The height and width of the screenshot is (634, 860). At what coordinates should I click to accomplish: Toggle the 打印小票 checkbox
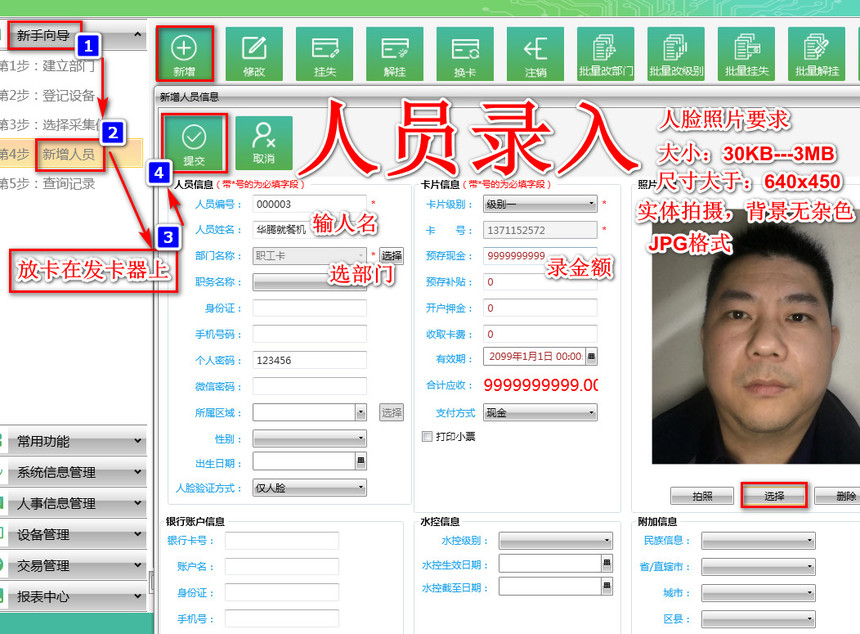click(427, 437)
